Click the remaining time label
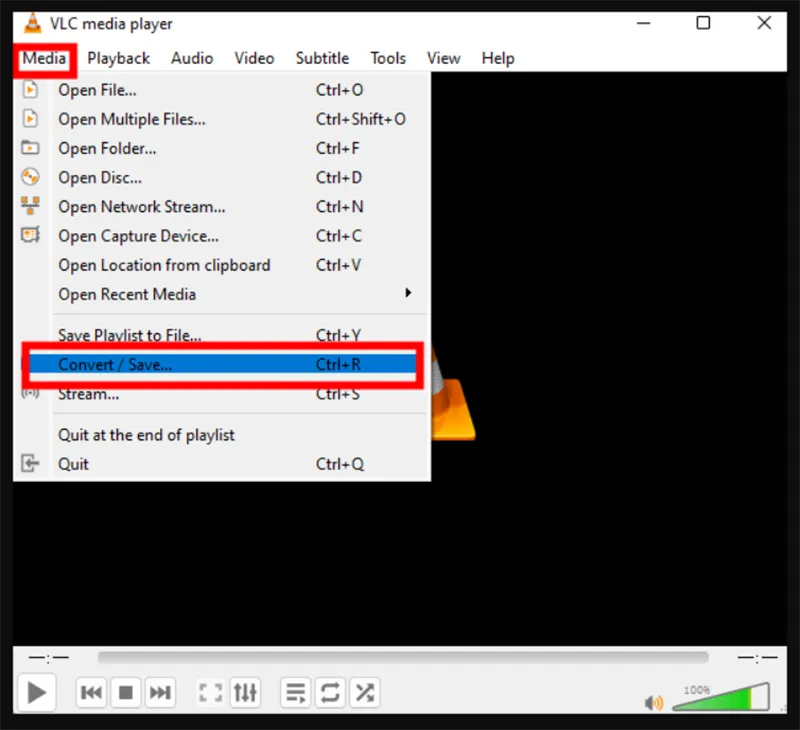The height and width of the screenshot is (730, 800). click(757, 657)
